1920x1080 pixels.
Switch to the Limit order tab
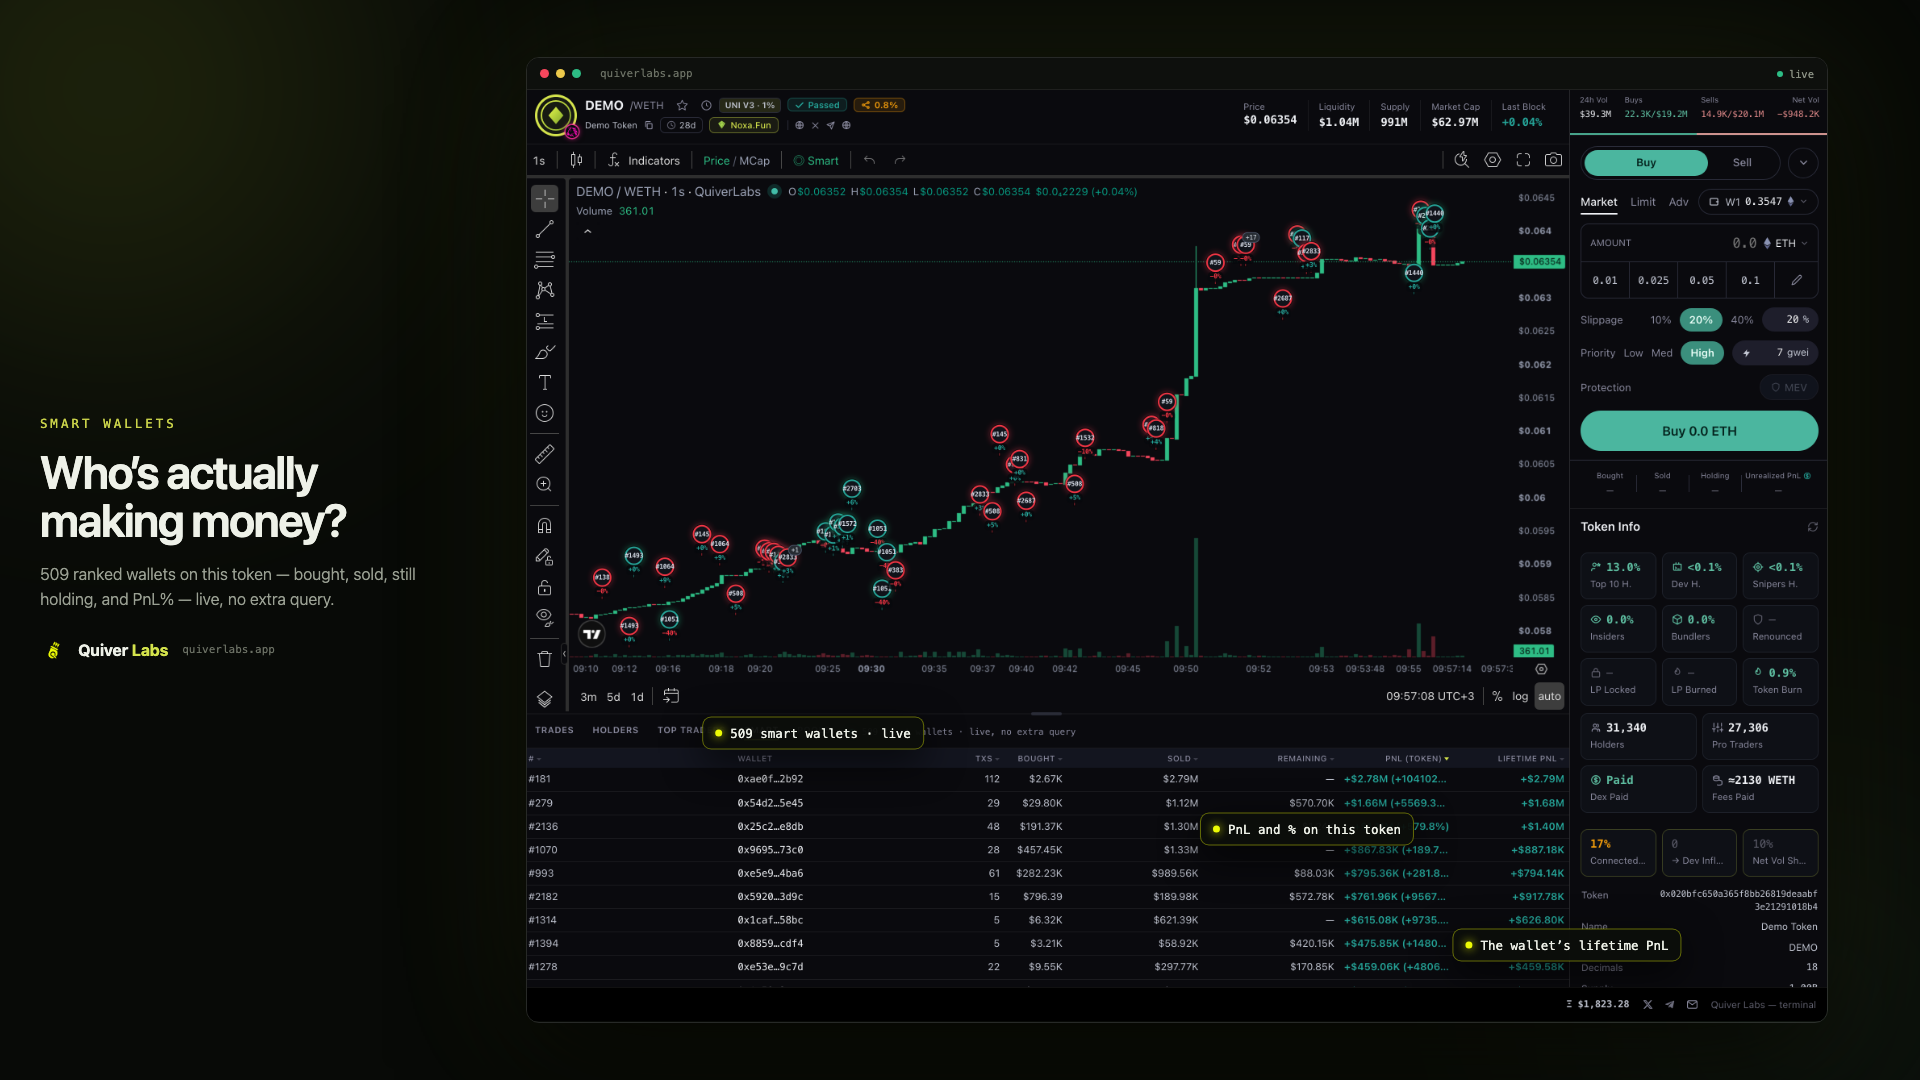tap(1642, 202)
